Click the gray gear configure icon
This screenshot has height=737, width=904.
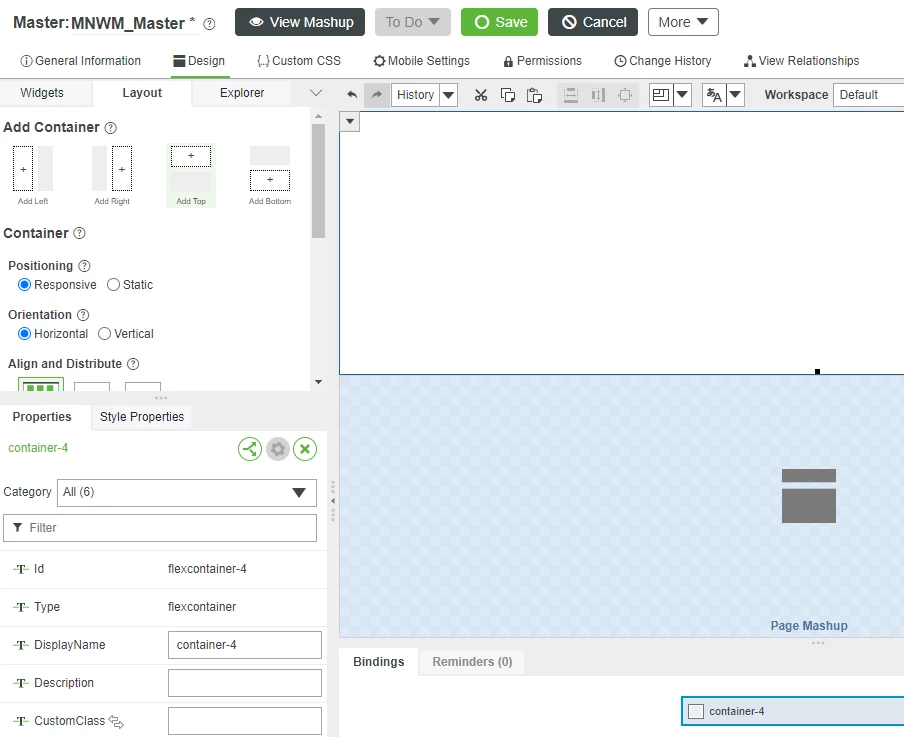coord(278,449)
